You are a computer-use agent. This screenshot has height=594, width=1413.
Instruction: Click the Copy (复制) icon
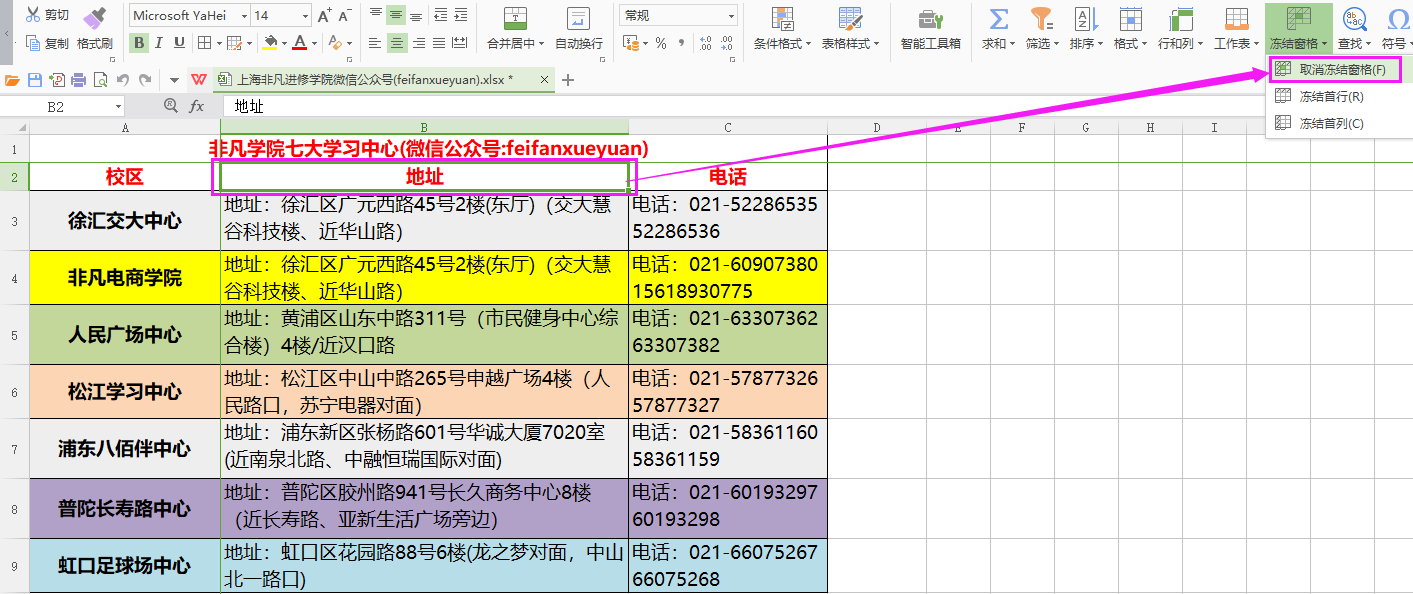coord(33,43)
